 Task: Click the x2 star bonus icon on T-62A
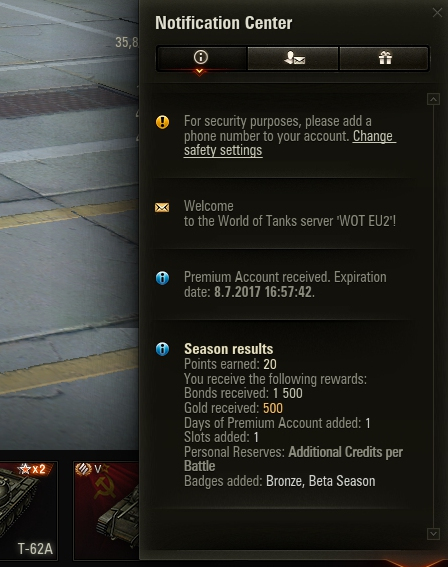click(33, 469)
